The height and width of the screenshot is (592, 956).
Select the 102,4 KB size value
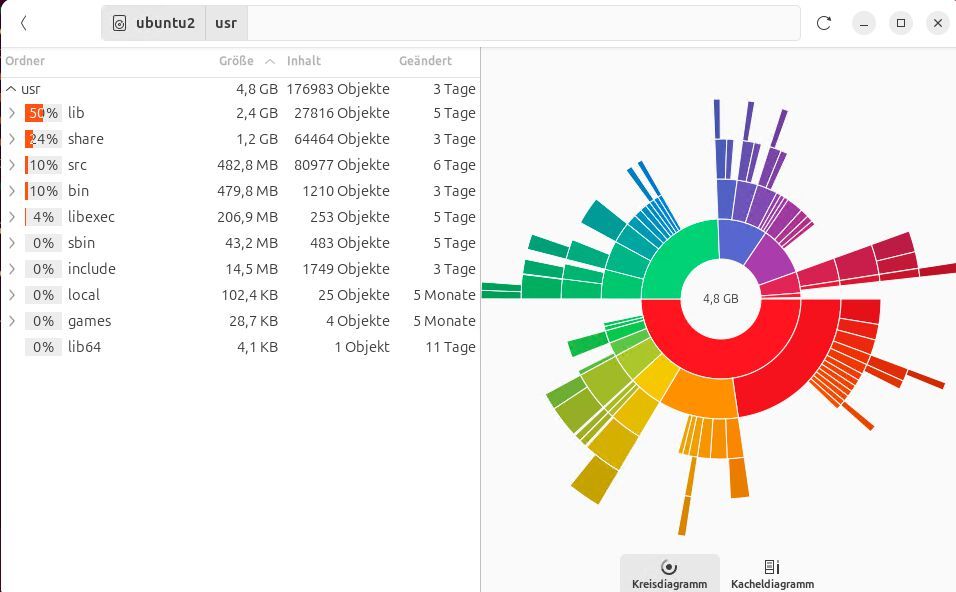[x=249, y=295]
